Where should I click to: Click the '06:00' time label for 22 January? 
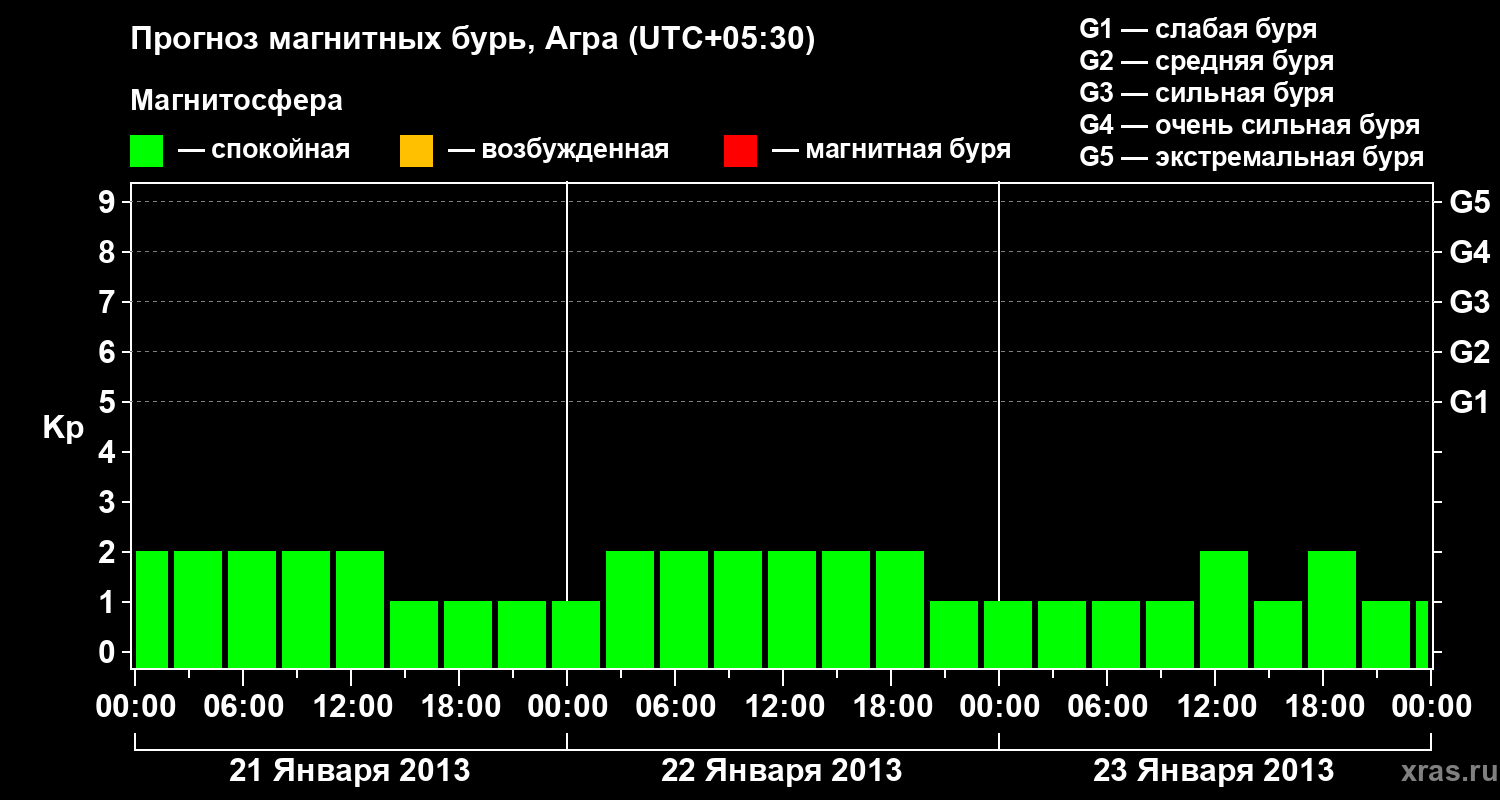pos(675,707)
